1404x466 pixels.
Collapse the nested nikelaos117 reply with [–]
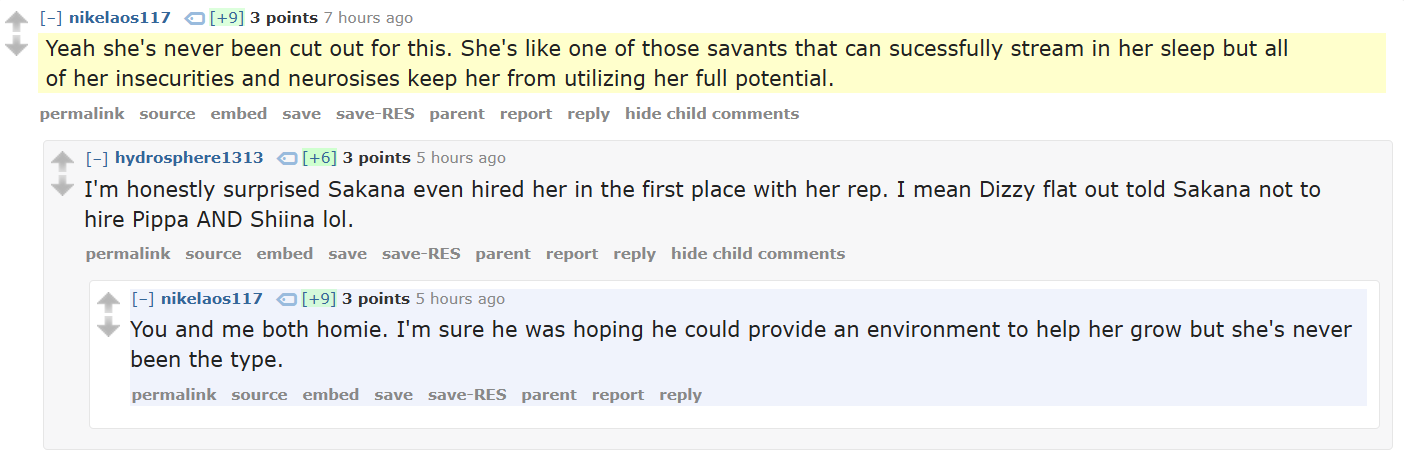click(143, 299)
